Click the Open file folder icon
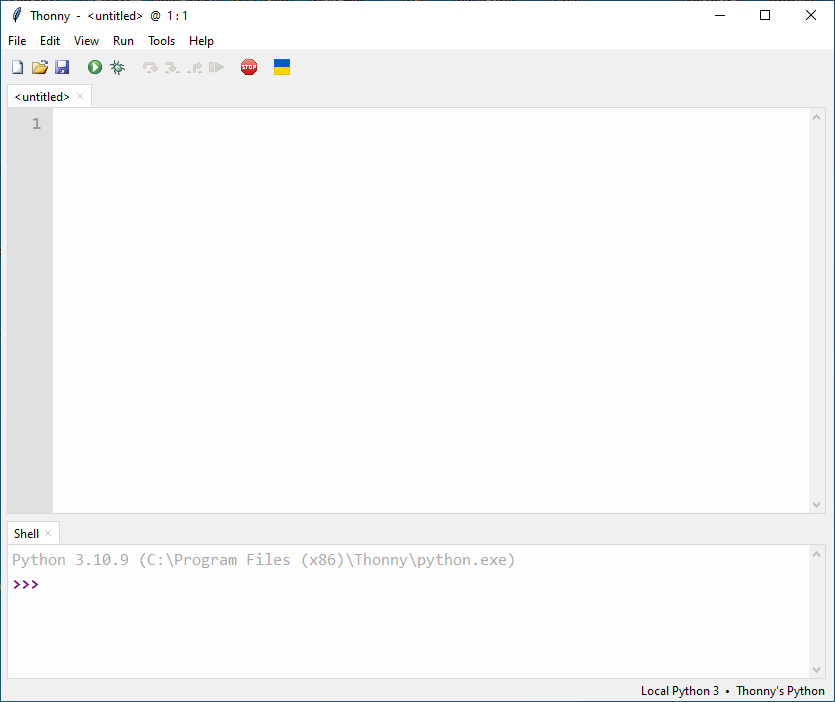The width and height of the screenshot is (835, 702). 40,67
